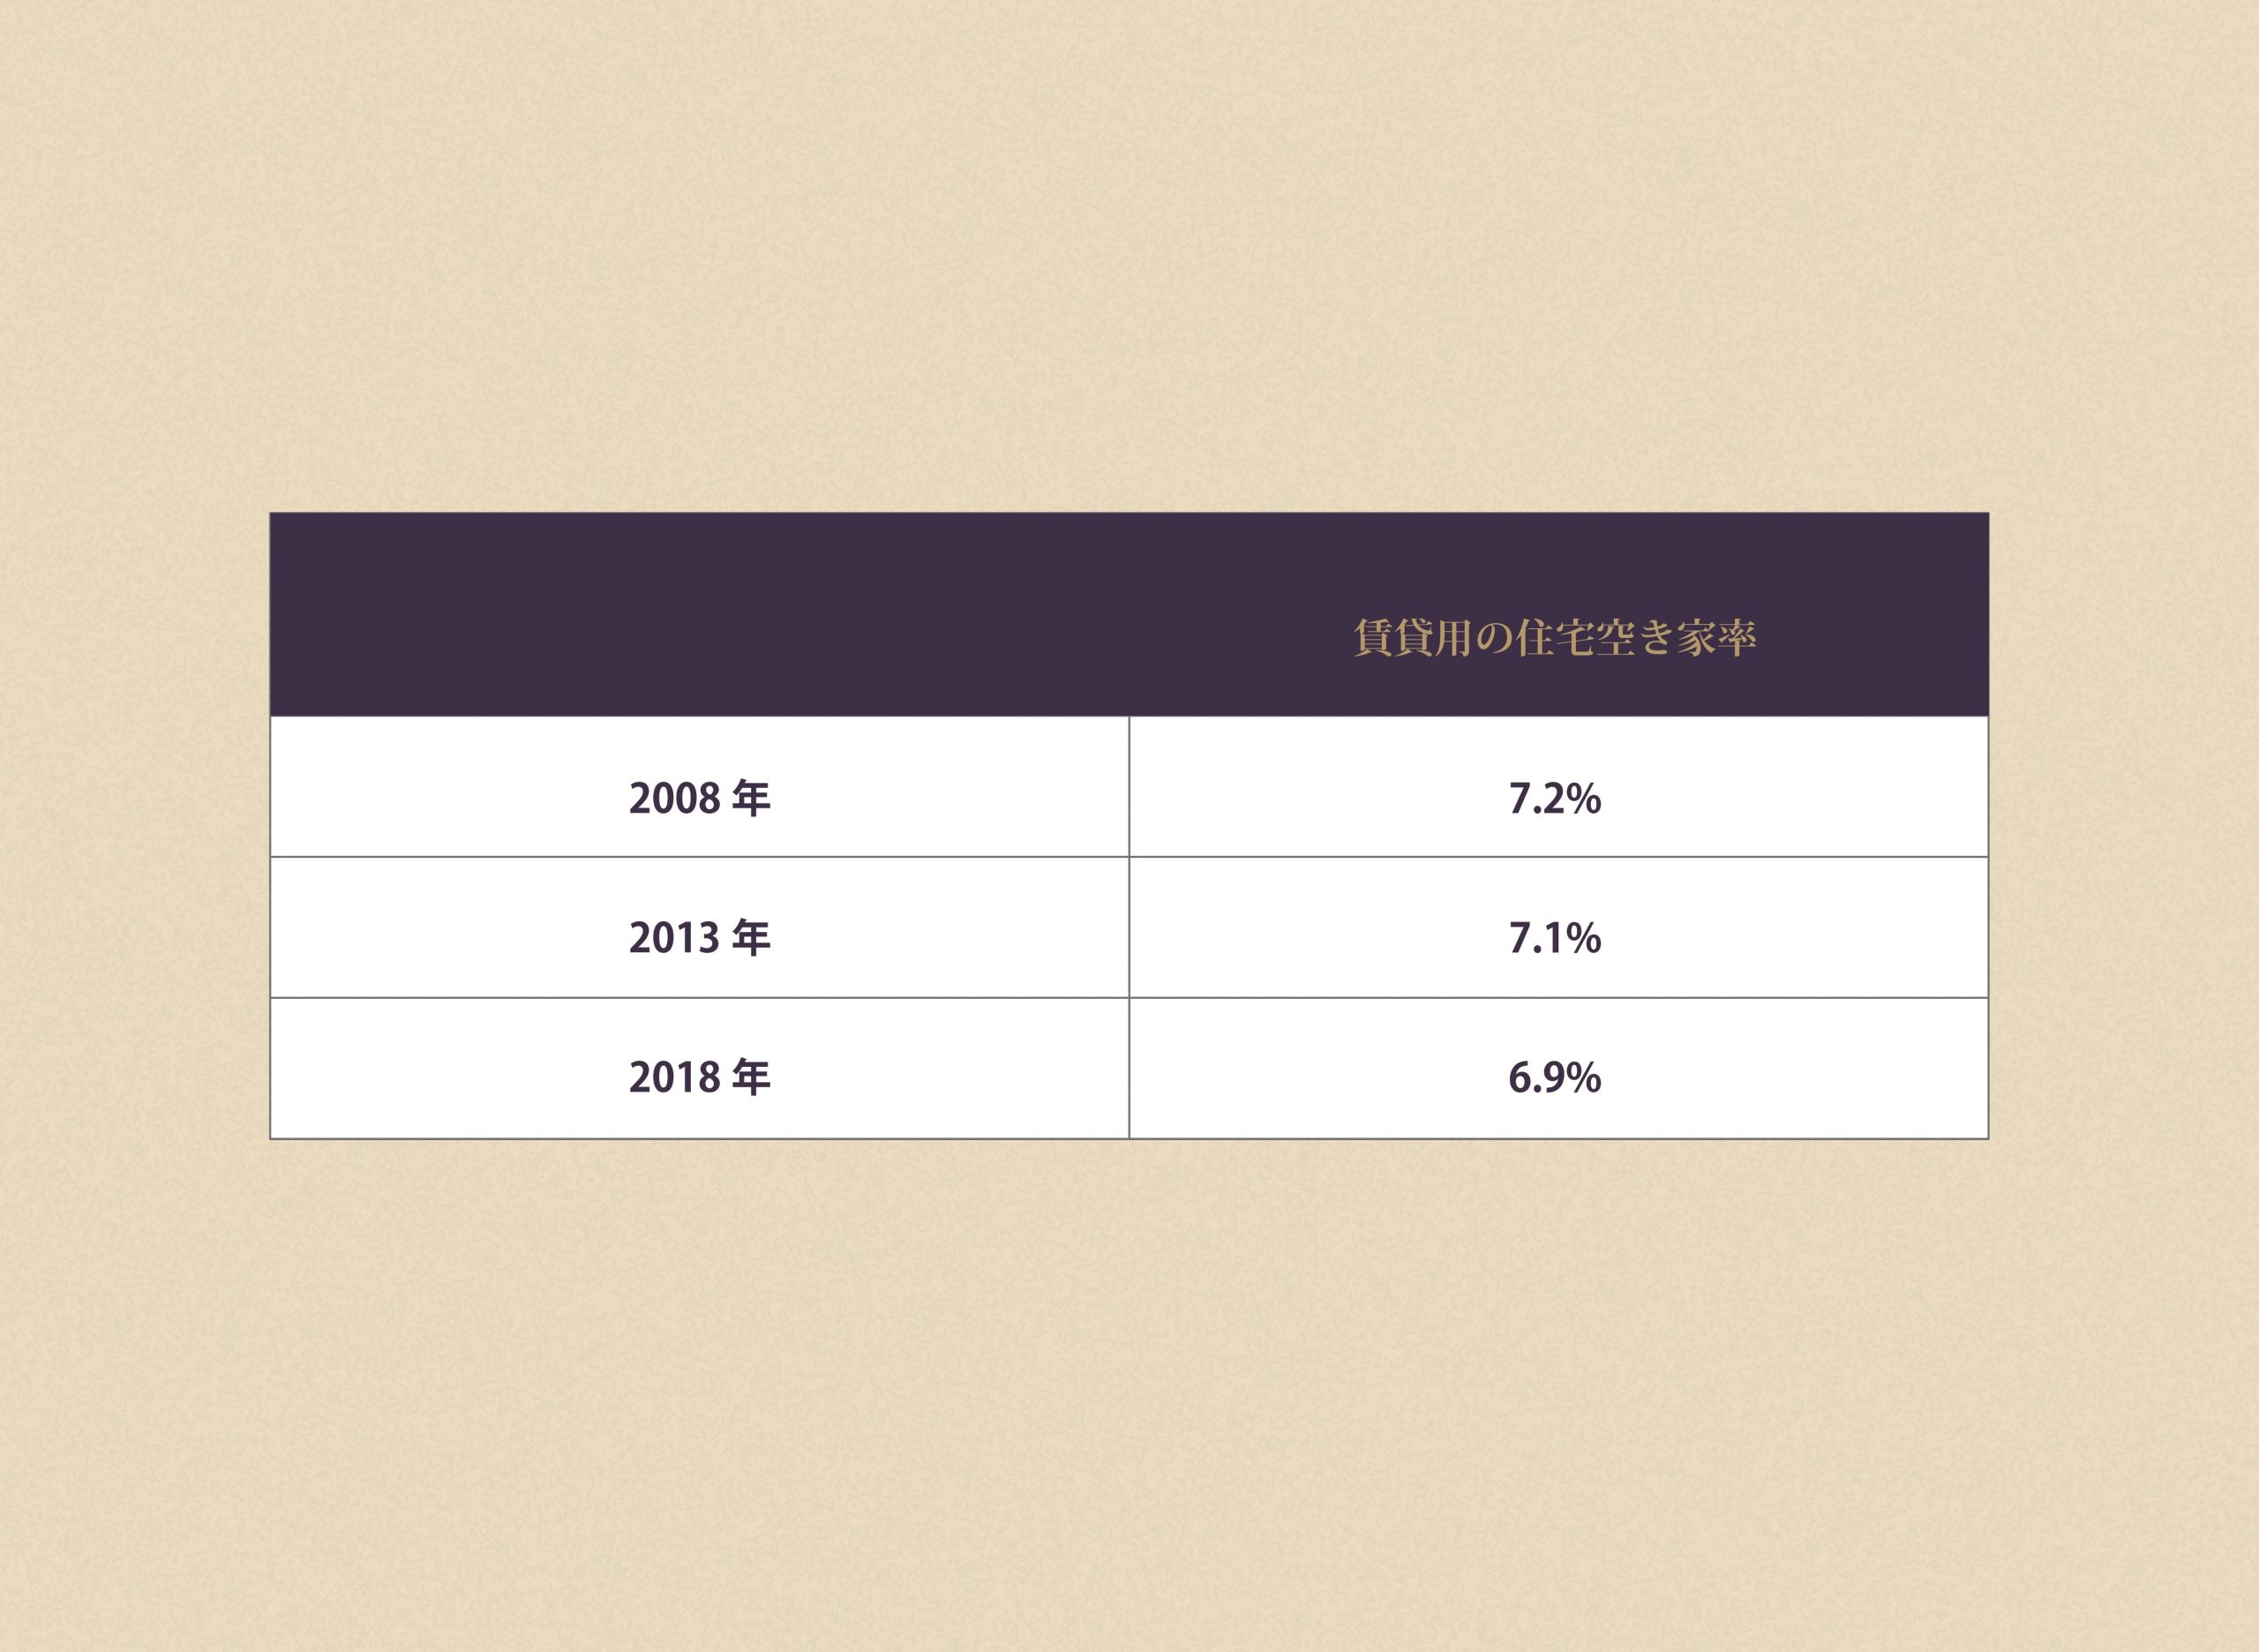Click the beige background above the table

pyautogui.click(x=1129, y=250)
